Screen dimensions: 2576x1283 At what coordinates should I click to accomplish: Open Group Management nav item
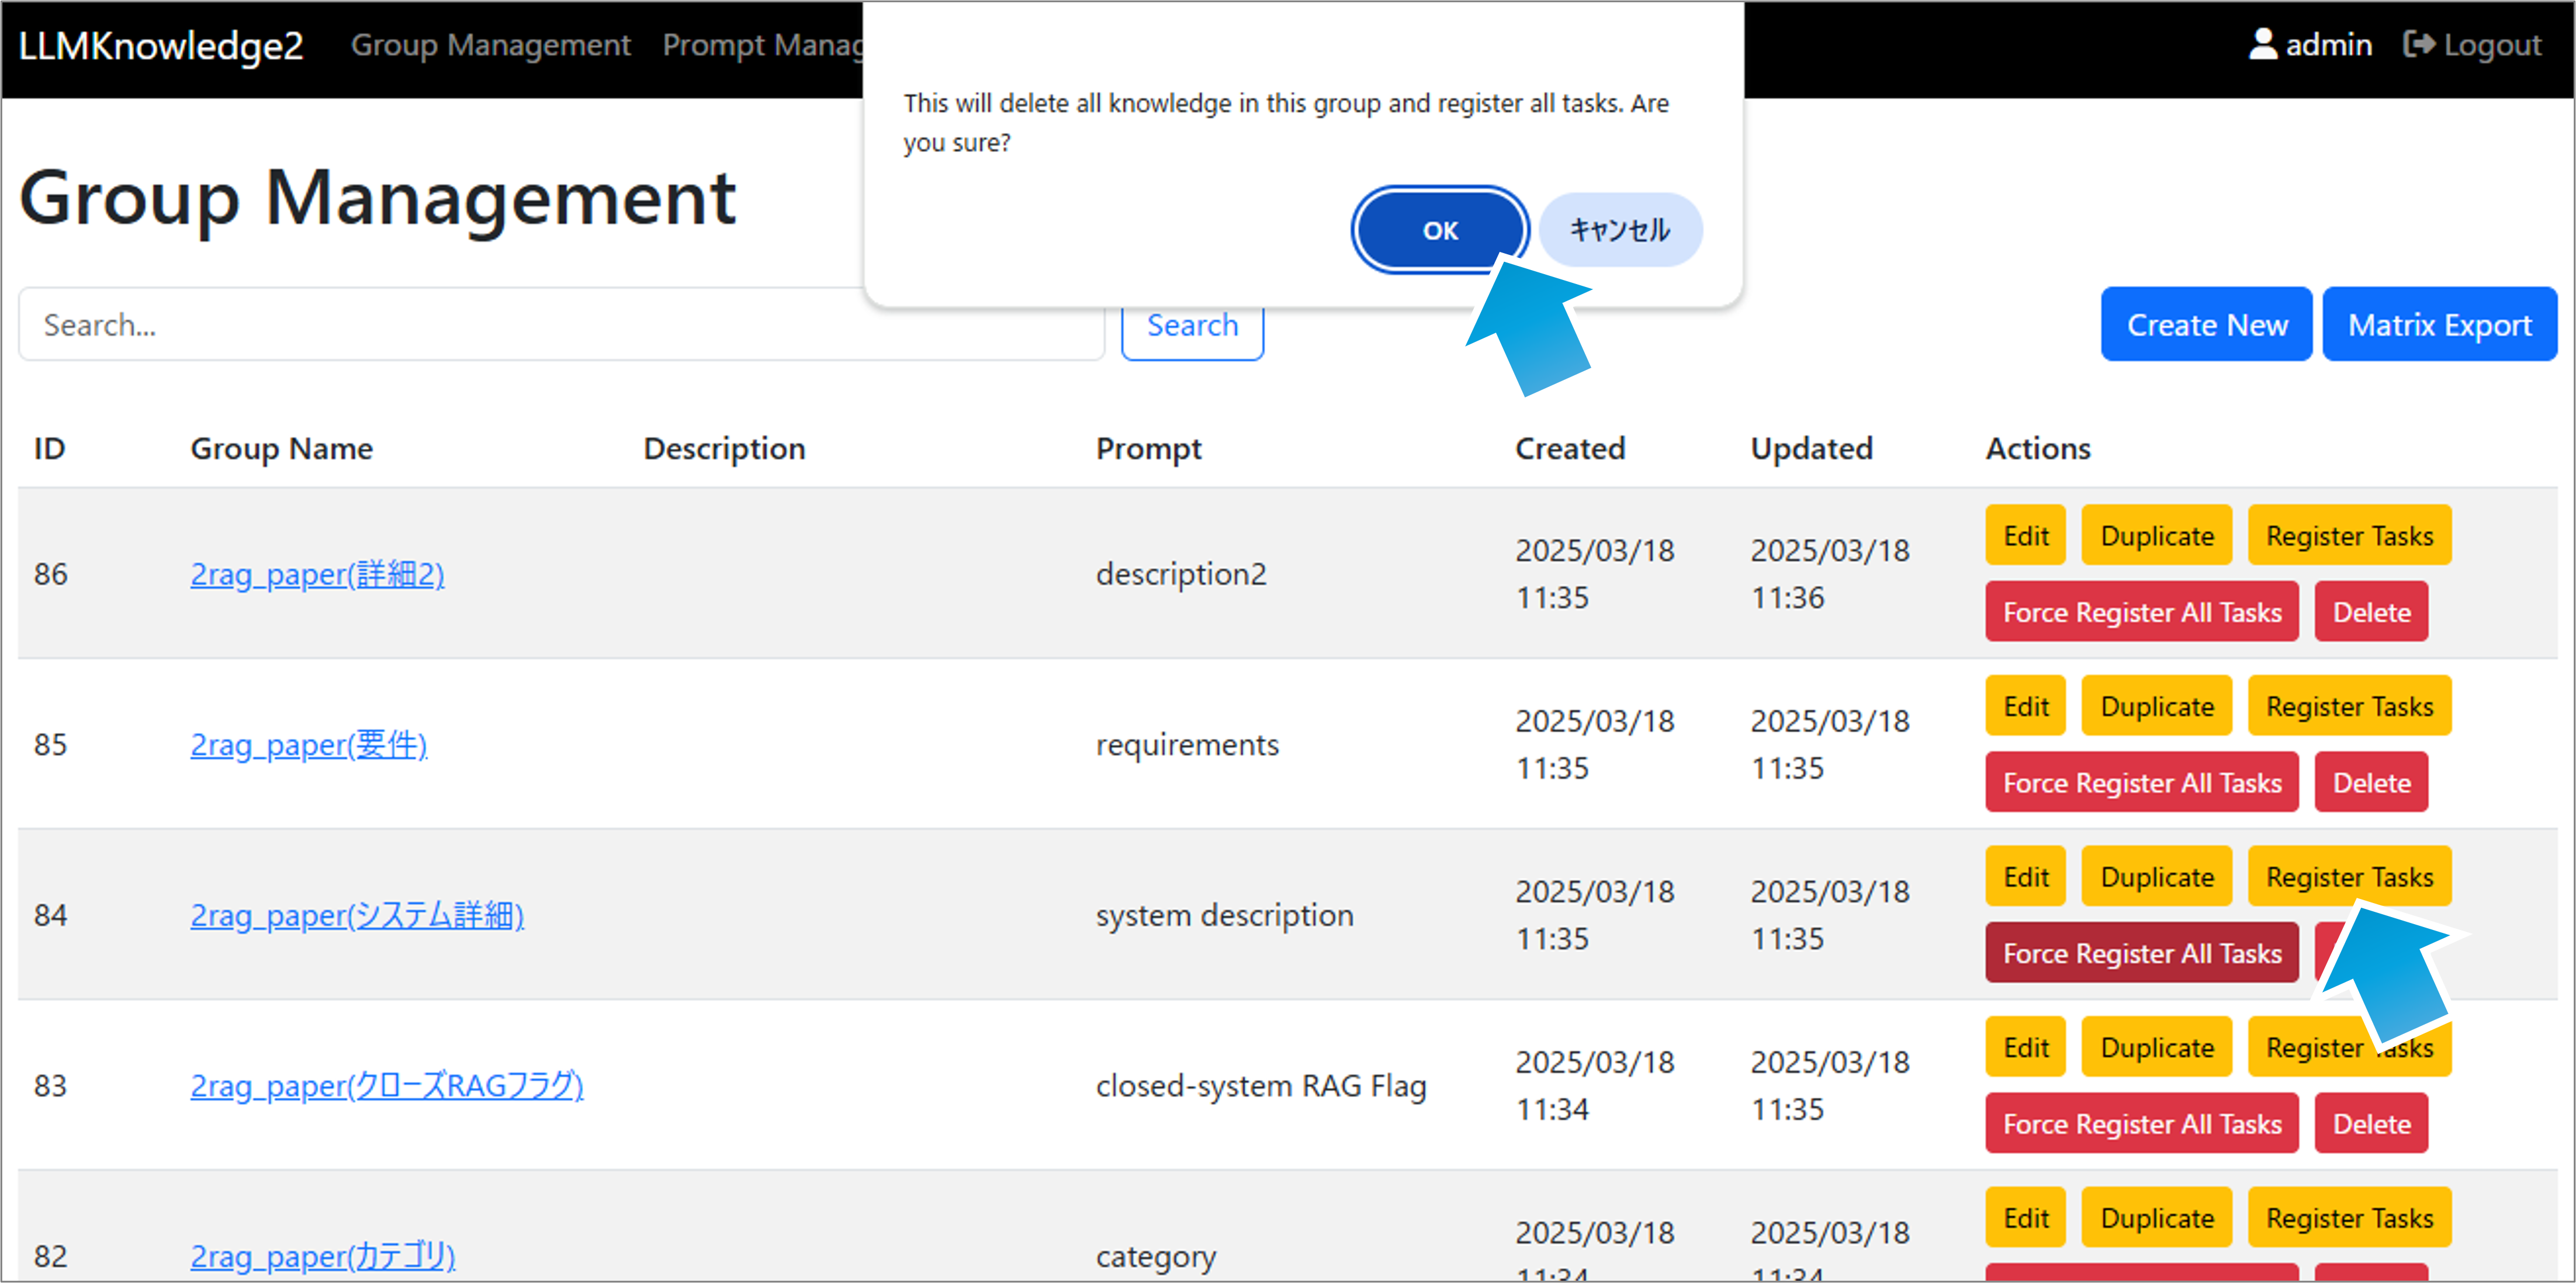coord(490,45)
